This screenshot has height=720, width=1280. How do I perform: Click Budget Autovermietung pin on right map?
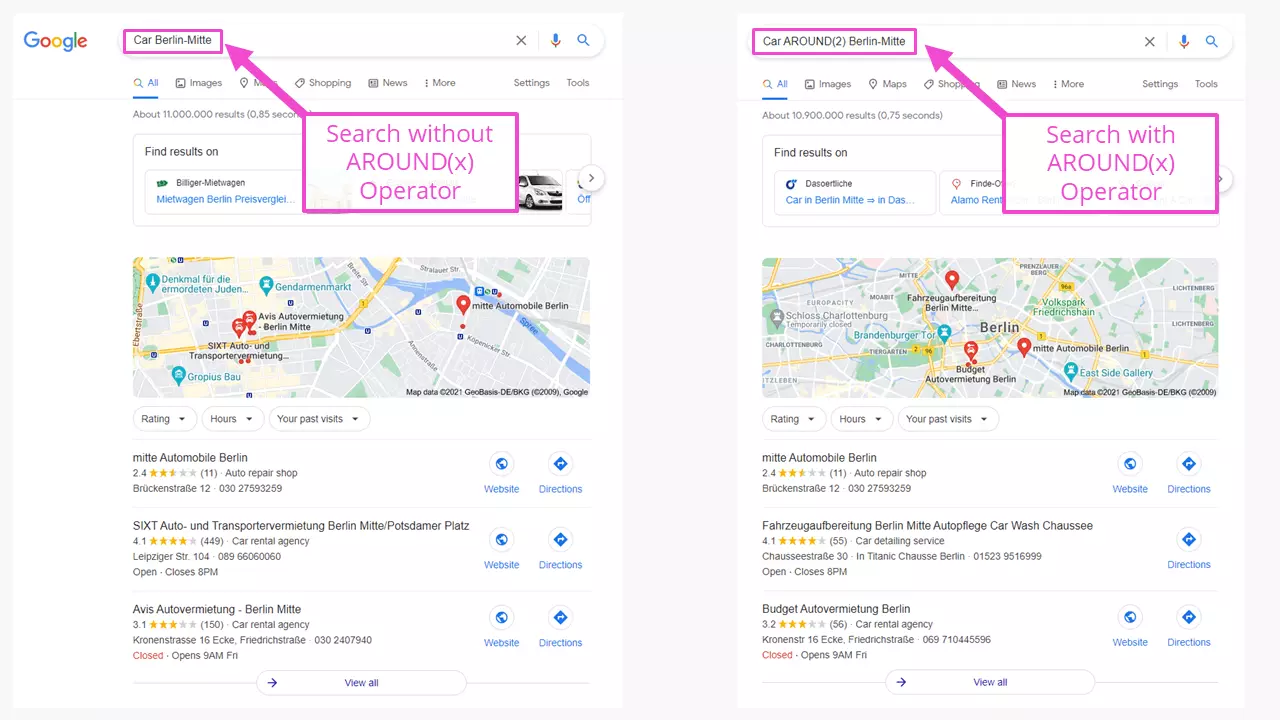(971, 350)
